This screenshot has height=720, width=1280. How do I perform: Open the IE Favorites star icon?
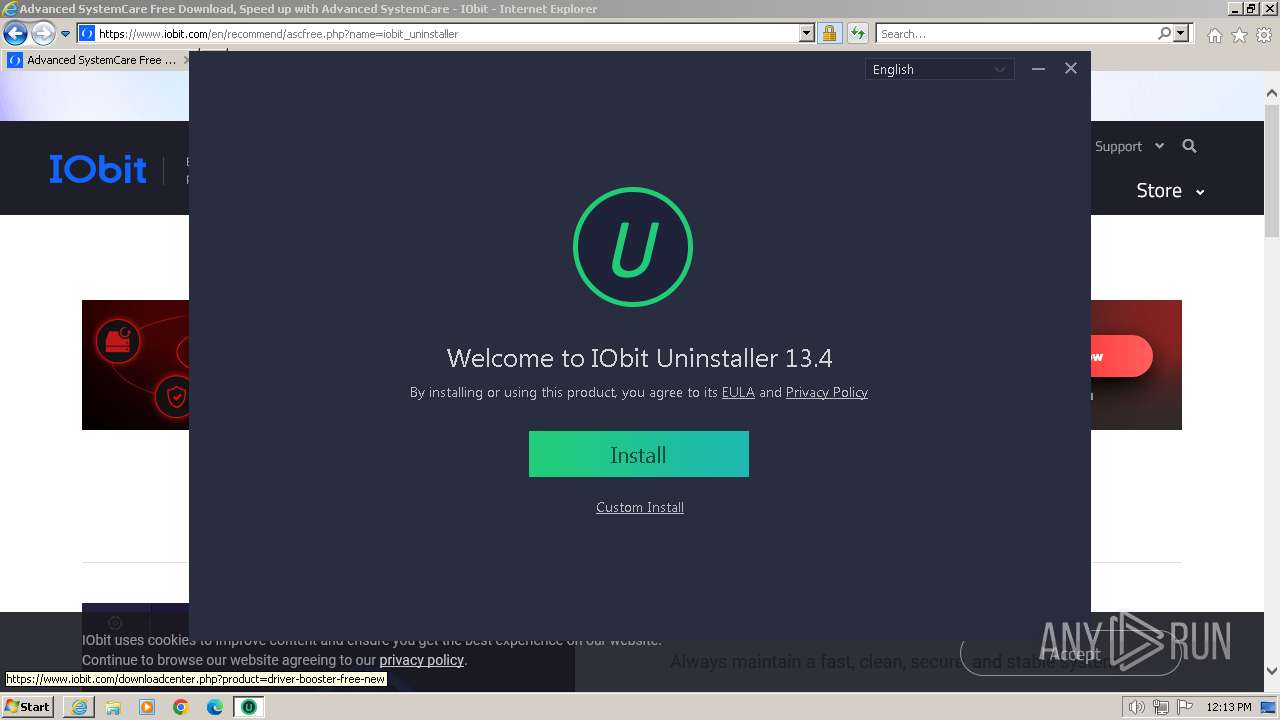tap(1240, 35)
